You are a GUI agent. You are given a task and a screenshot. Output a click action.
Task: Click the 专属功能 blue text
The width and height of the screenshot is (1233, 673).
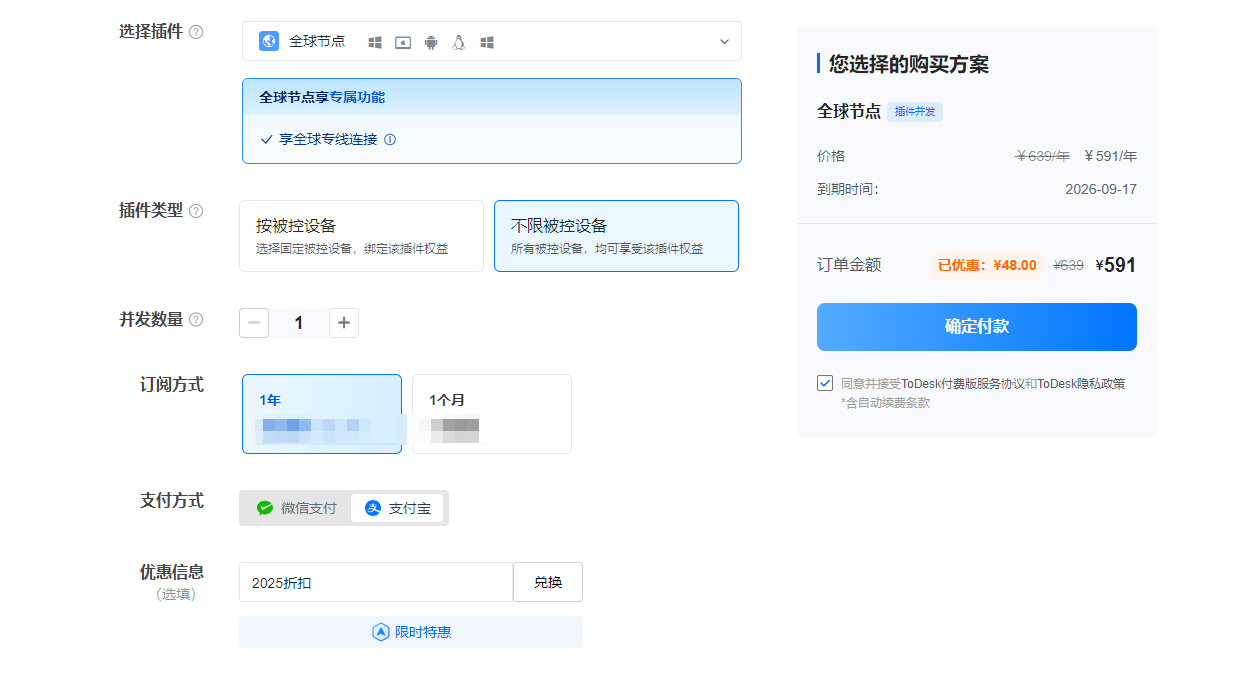tap(357, 97)
